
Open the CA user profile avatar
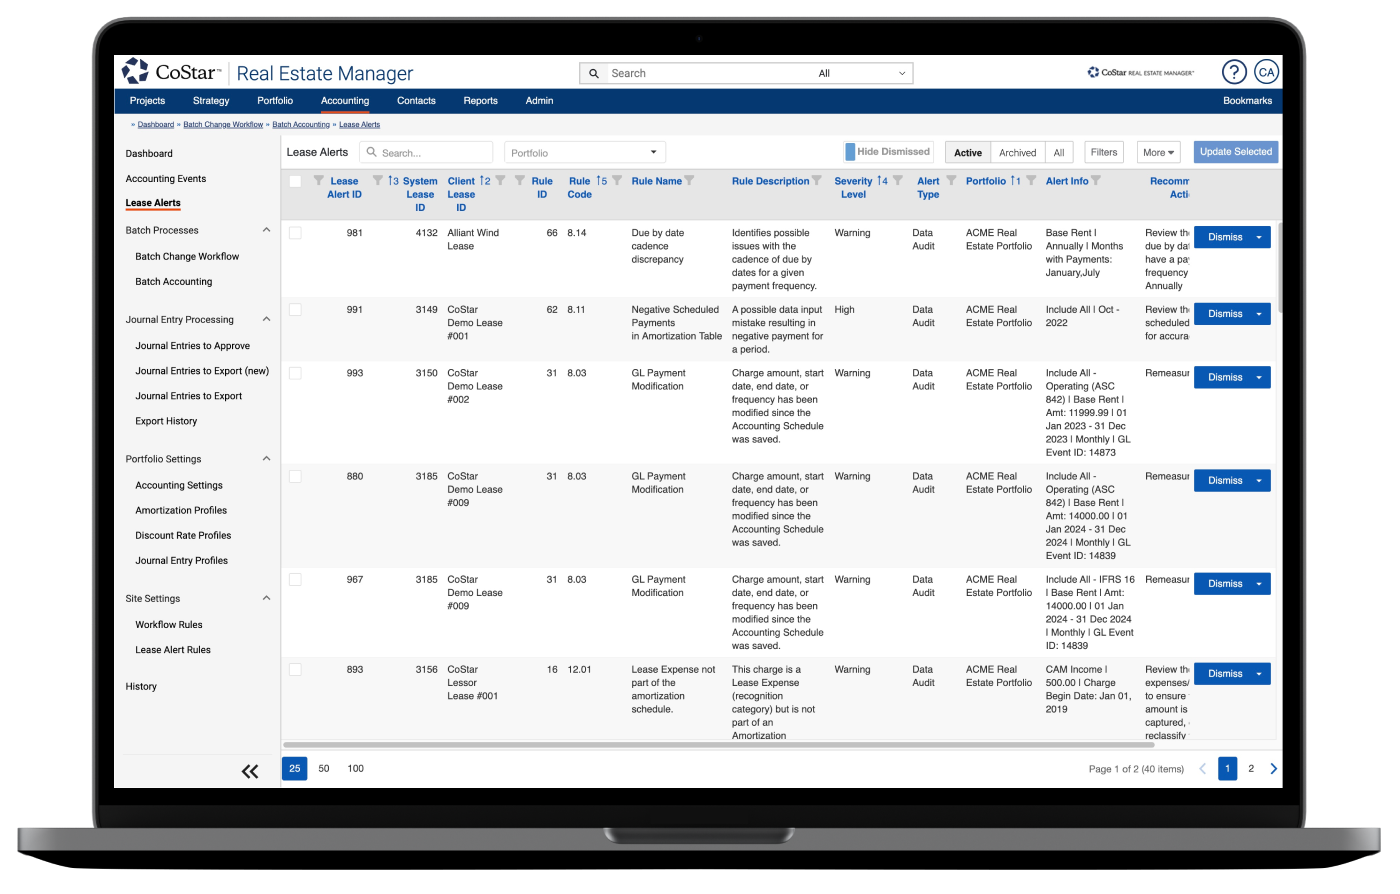1266,73
